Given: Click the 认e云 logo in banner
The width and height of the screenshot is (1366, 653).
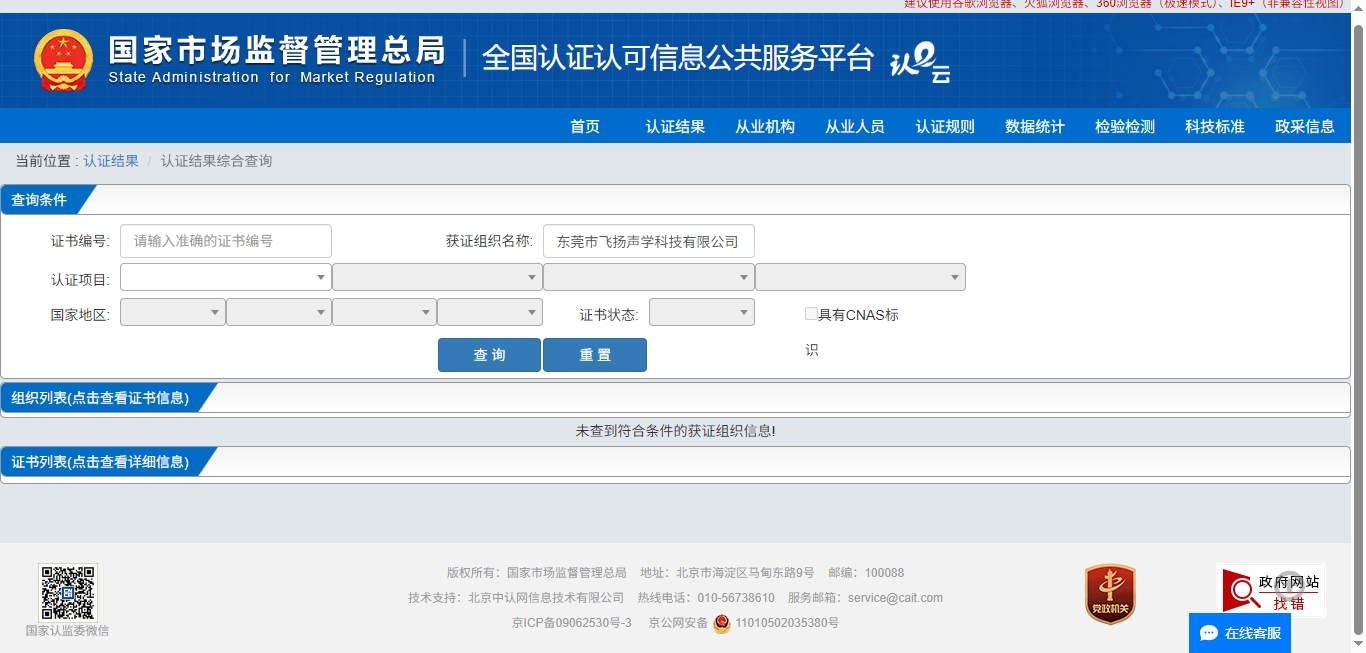Looking at the screenshot, I should [x=919, y=63].
